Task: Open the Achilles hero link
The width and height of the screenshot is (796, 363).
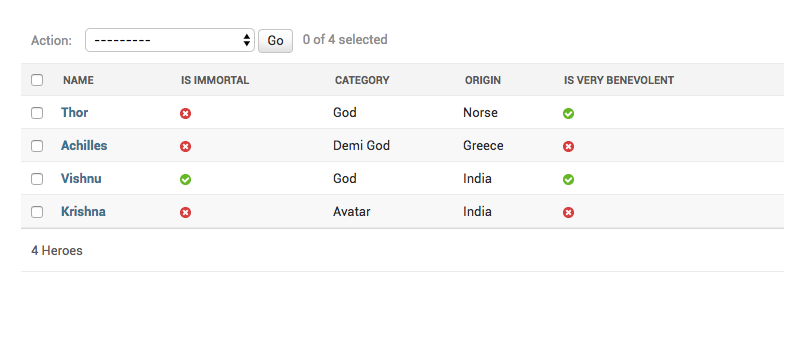Action: coord(84,146)
